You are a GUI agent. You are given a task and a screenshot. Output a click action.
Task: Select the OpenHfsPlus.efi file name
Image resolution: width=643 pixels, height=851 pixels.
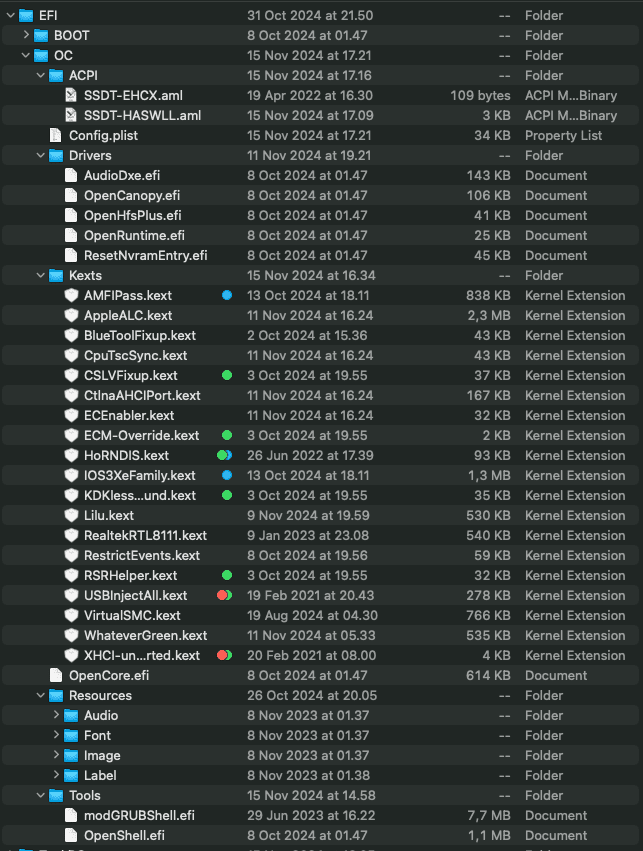coord(132,215)
